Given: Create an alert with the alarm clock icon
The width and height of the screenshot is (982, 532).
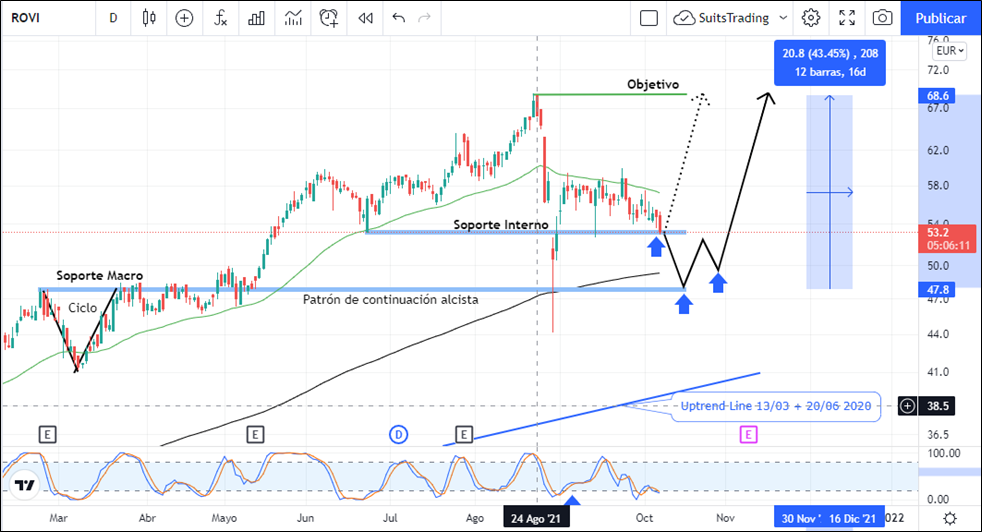Looking at the screenshot, I should coord(329,18).
